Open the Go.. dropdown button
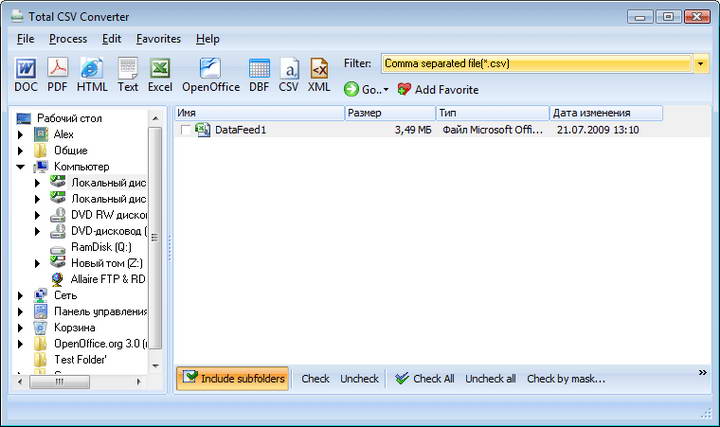This screenshot has width=720, height=427. pos(366,89)
